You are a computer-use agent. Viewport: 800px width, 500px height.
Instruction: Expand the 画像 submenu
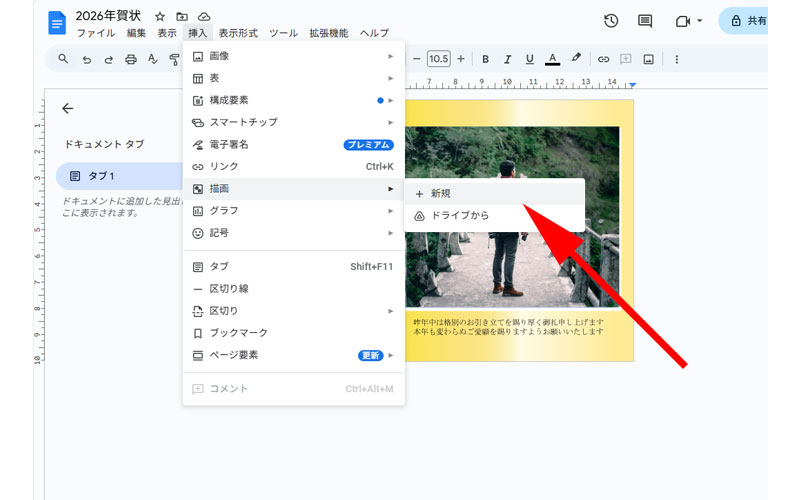point(293,56)
